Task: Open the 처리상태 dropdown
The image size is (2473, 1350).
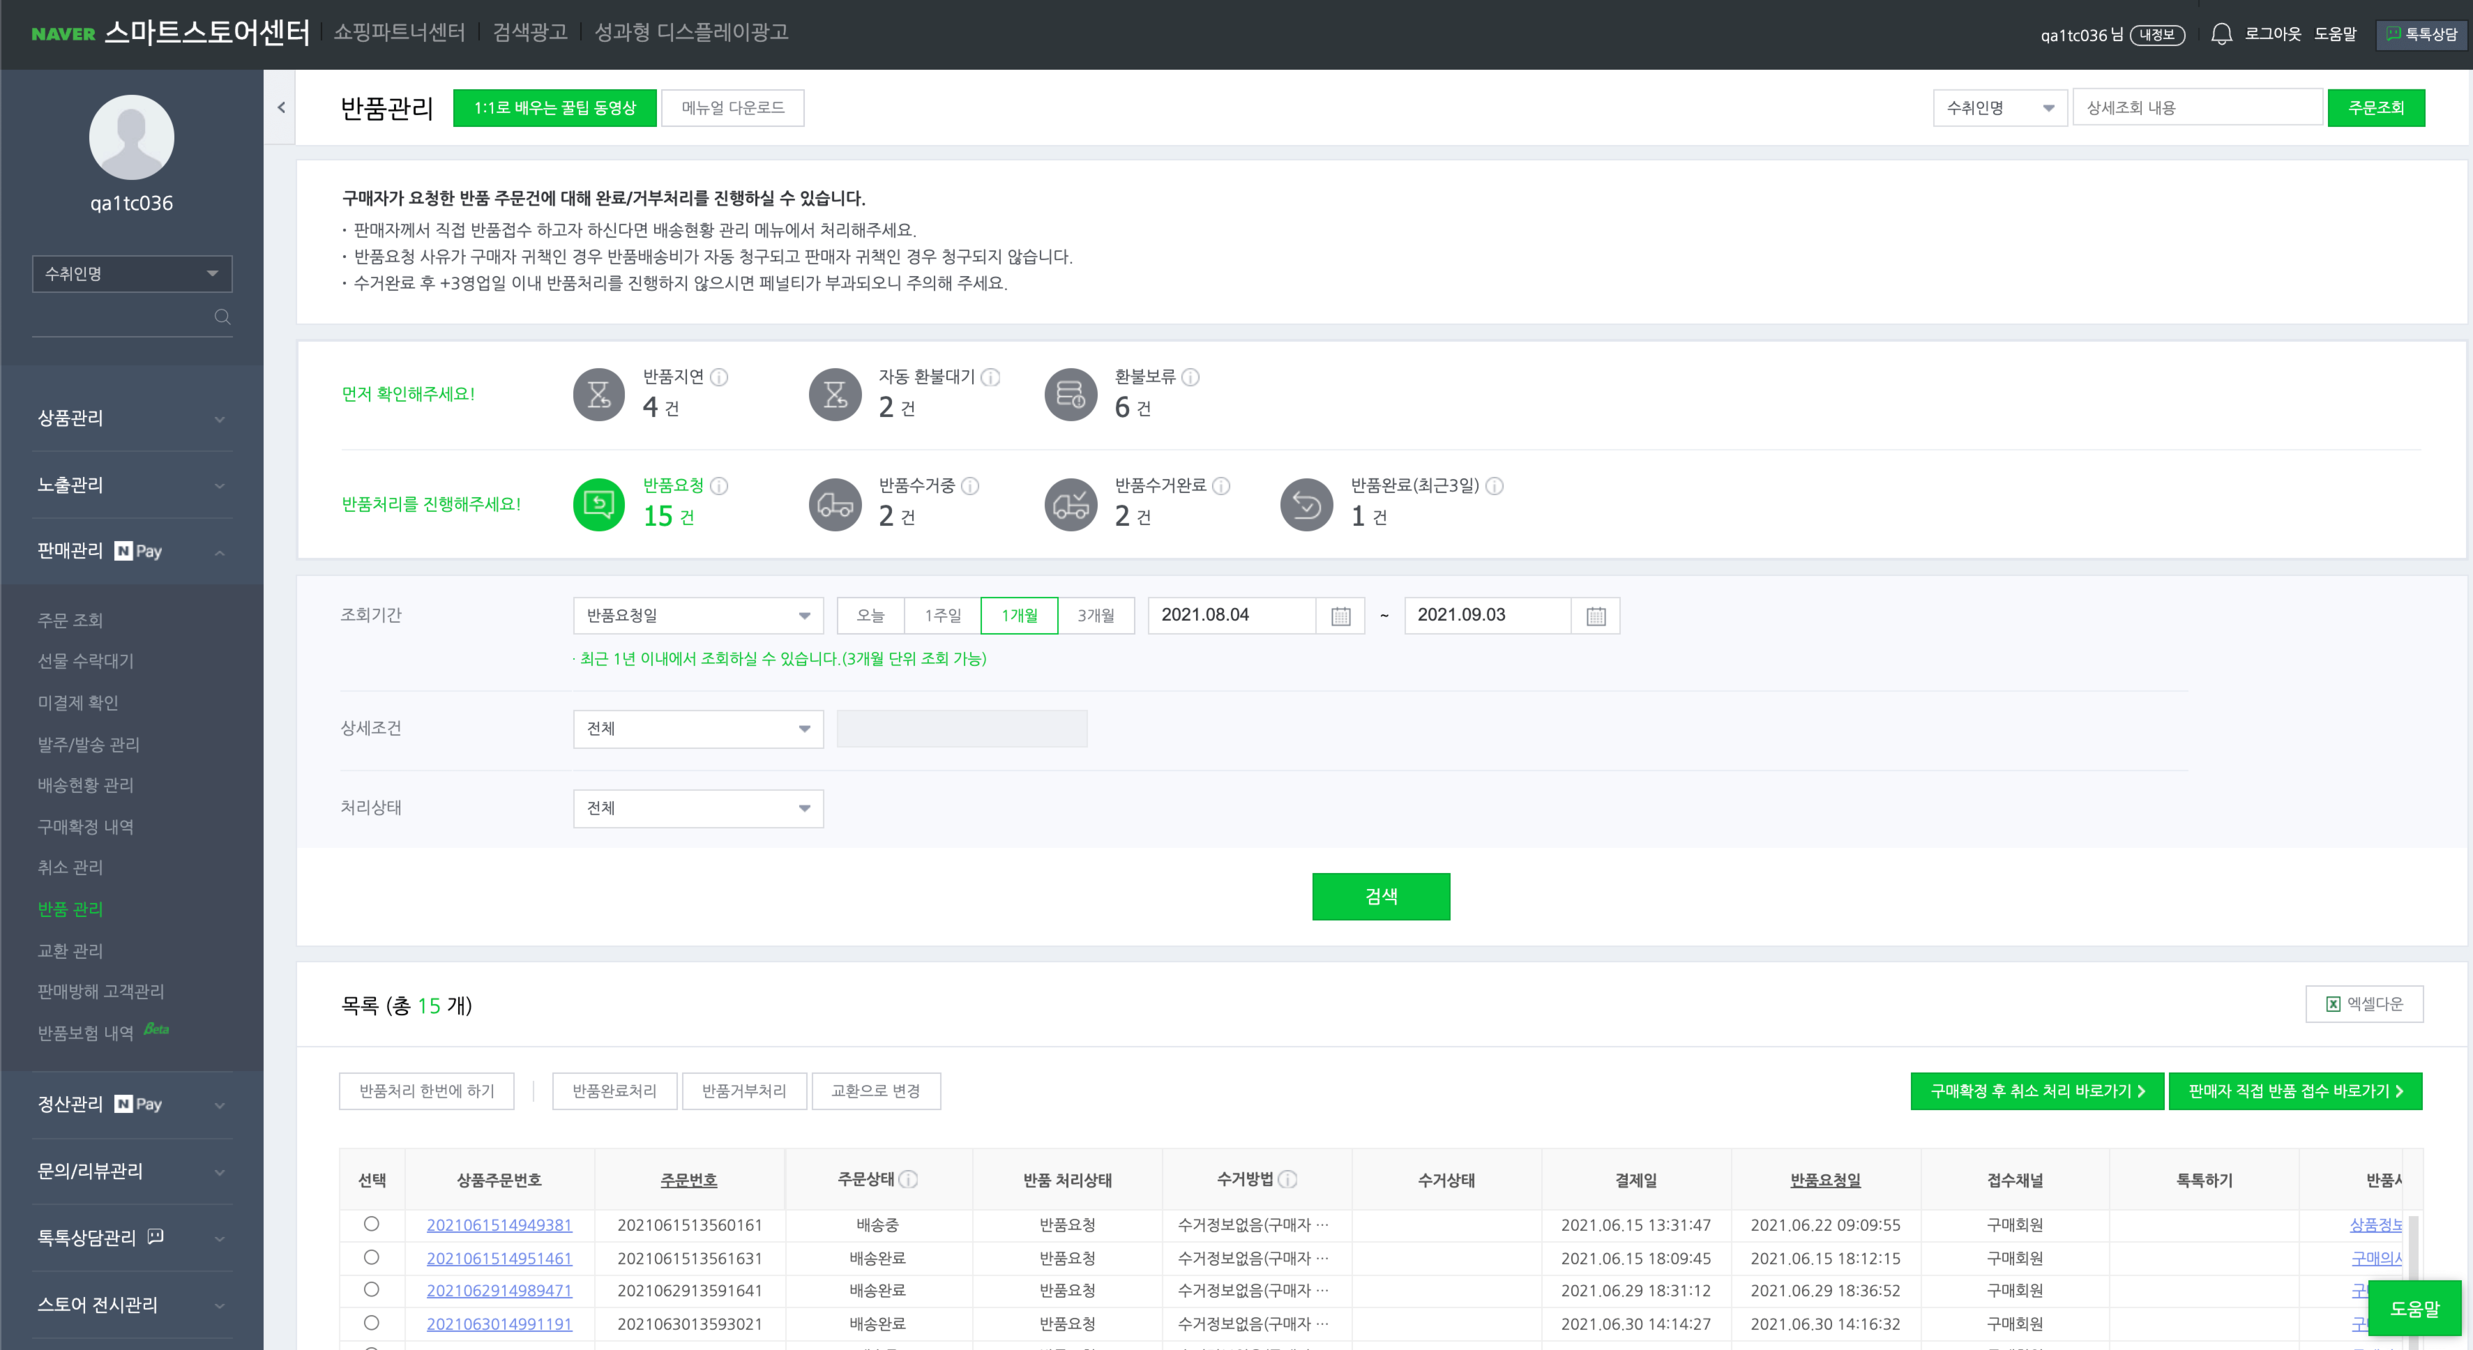Action: click(697, 808)
